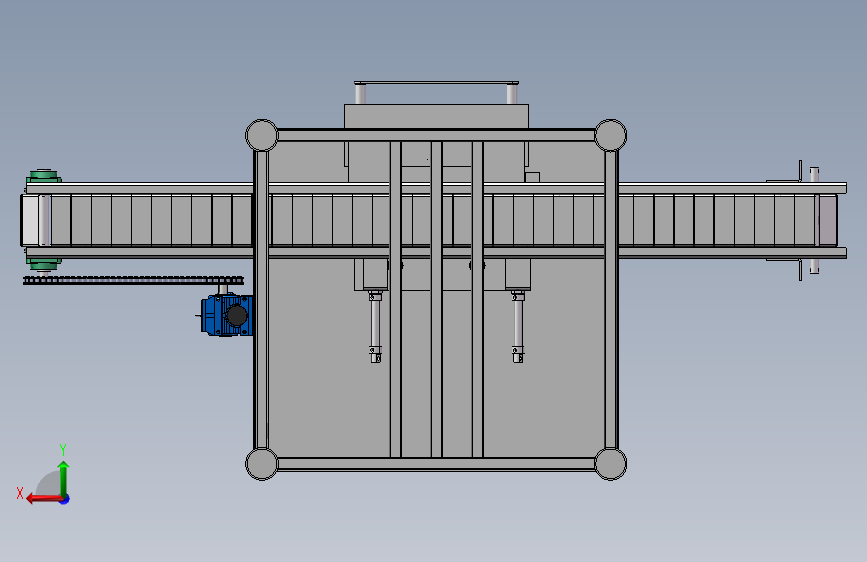The image size is (867, 562).
Task: Pick the bottom-right round corner post
Action: point(610,464)
